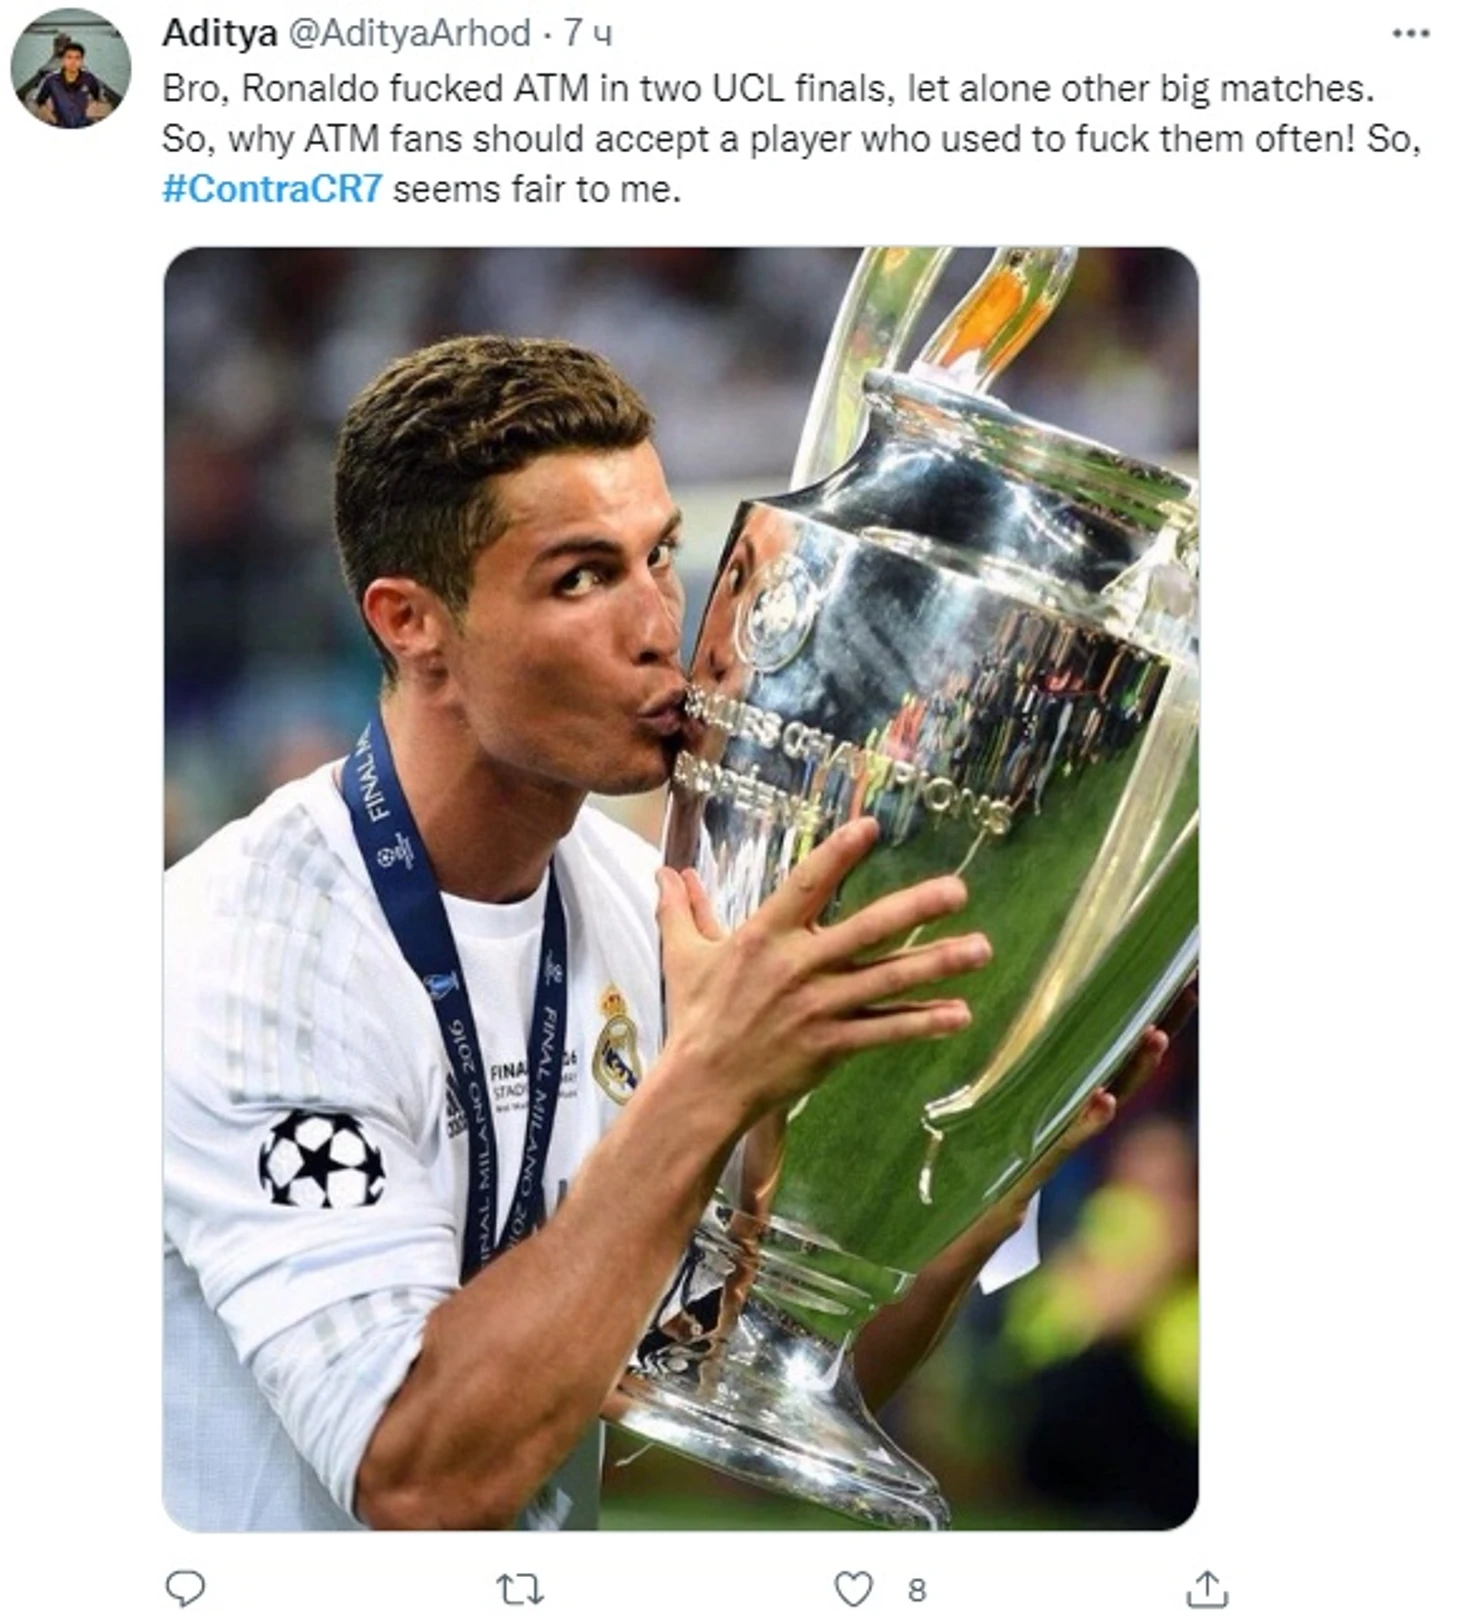Screen dimensions: 1460x1621
Task: Click the trophy's orange-ribboned handle in photo
Action: click(995, 310)
